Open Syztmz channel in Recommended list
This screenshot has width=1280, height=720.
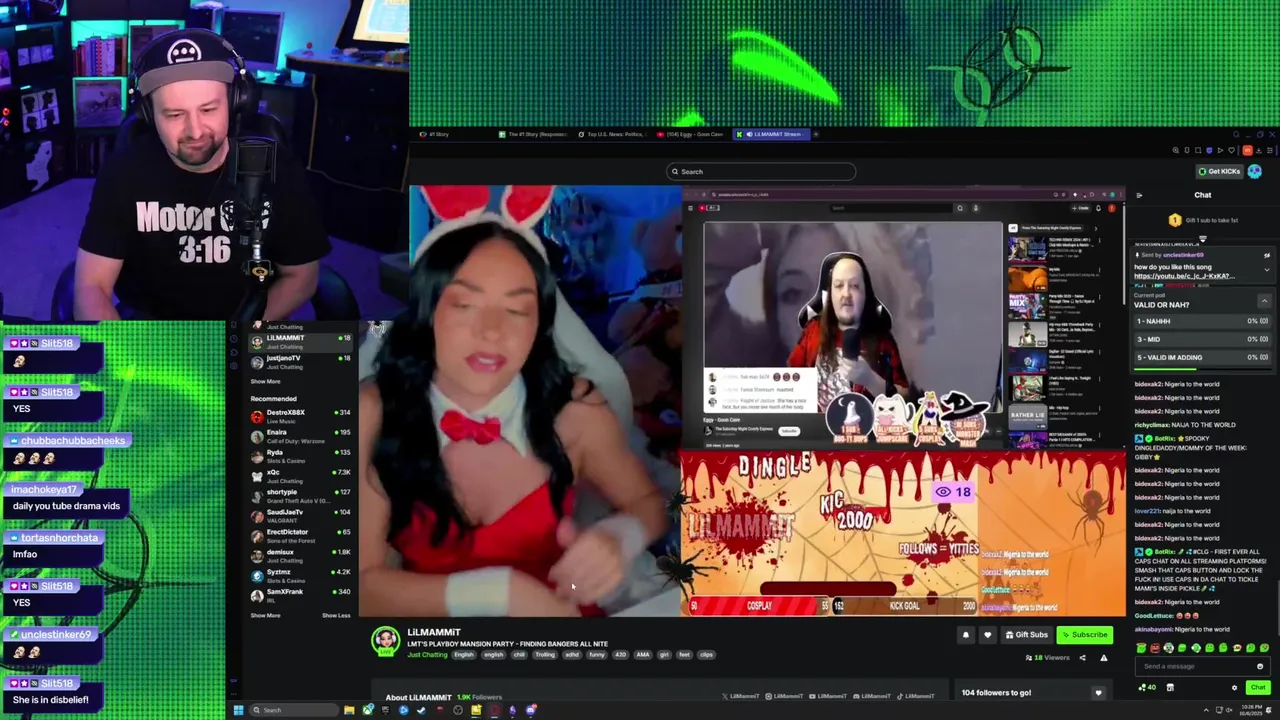300,575
